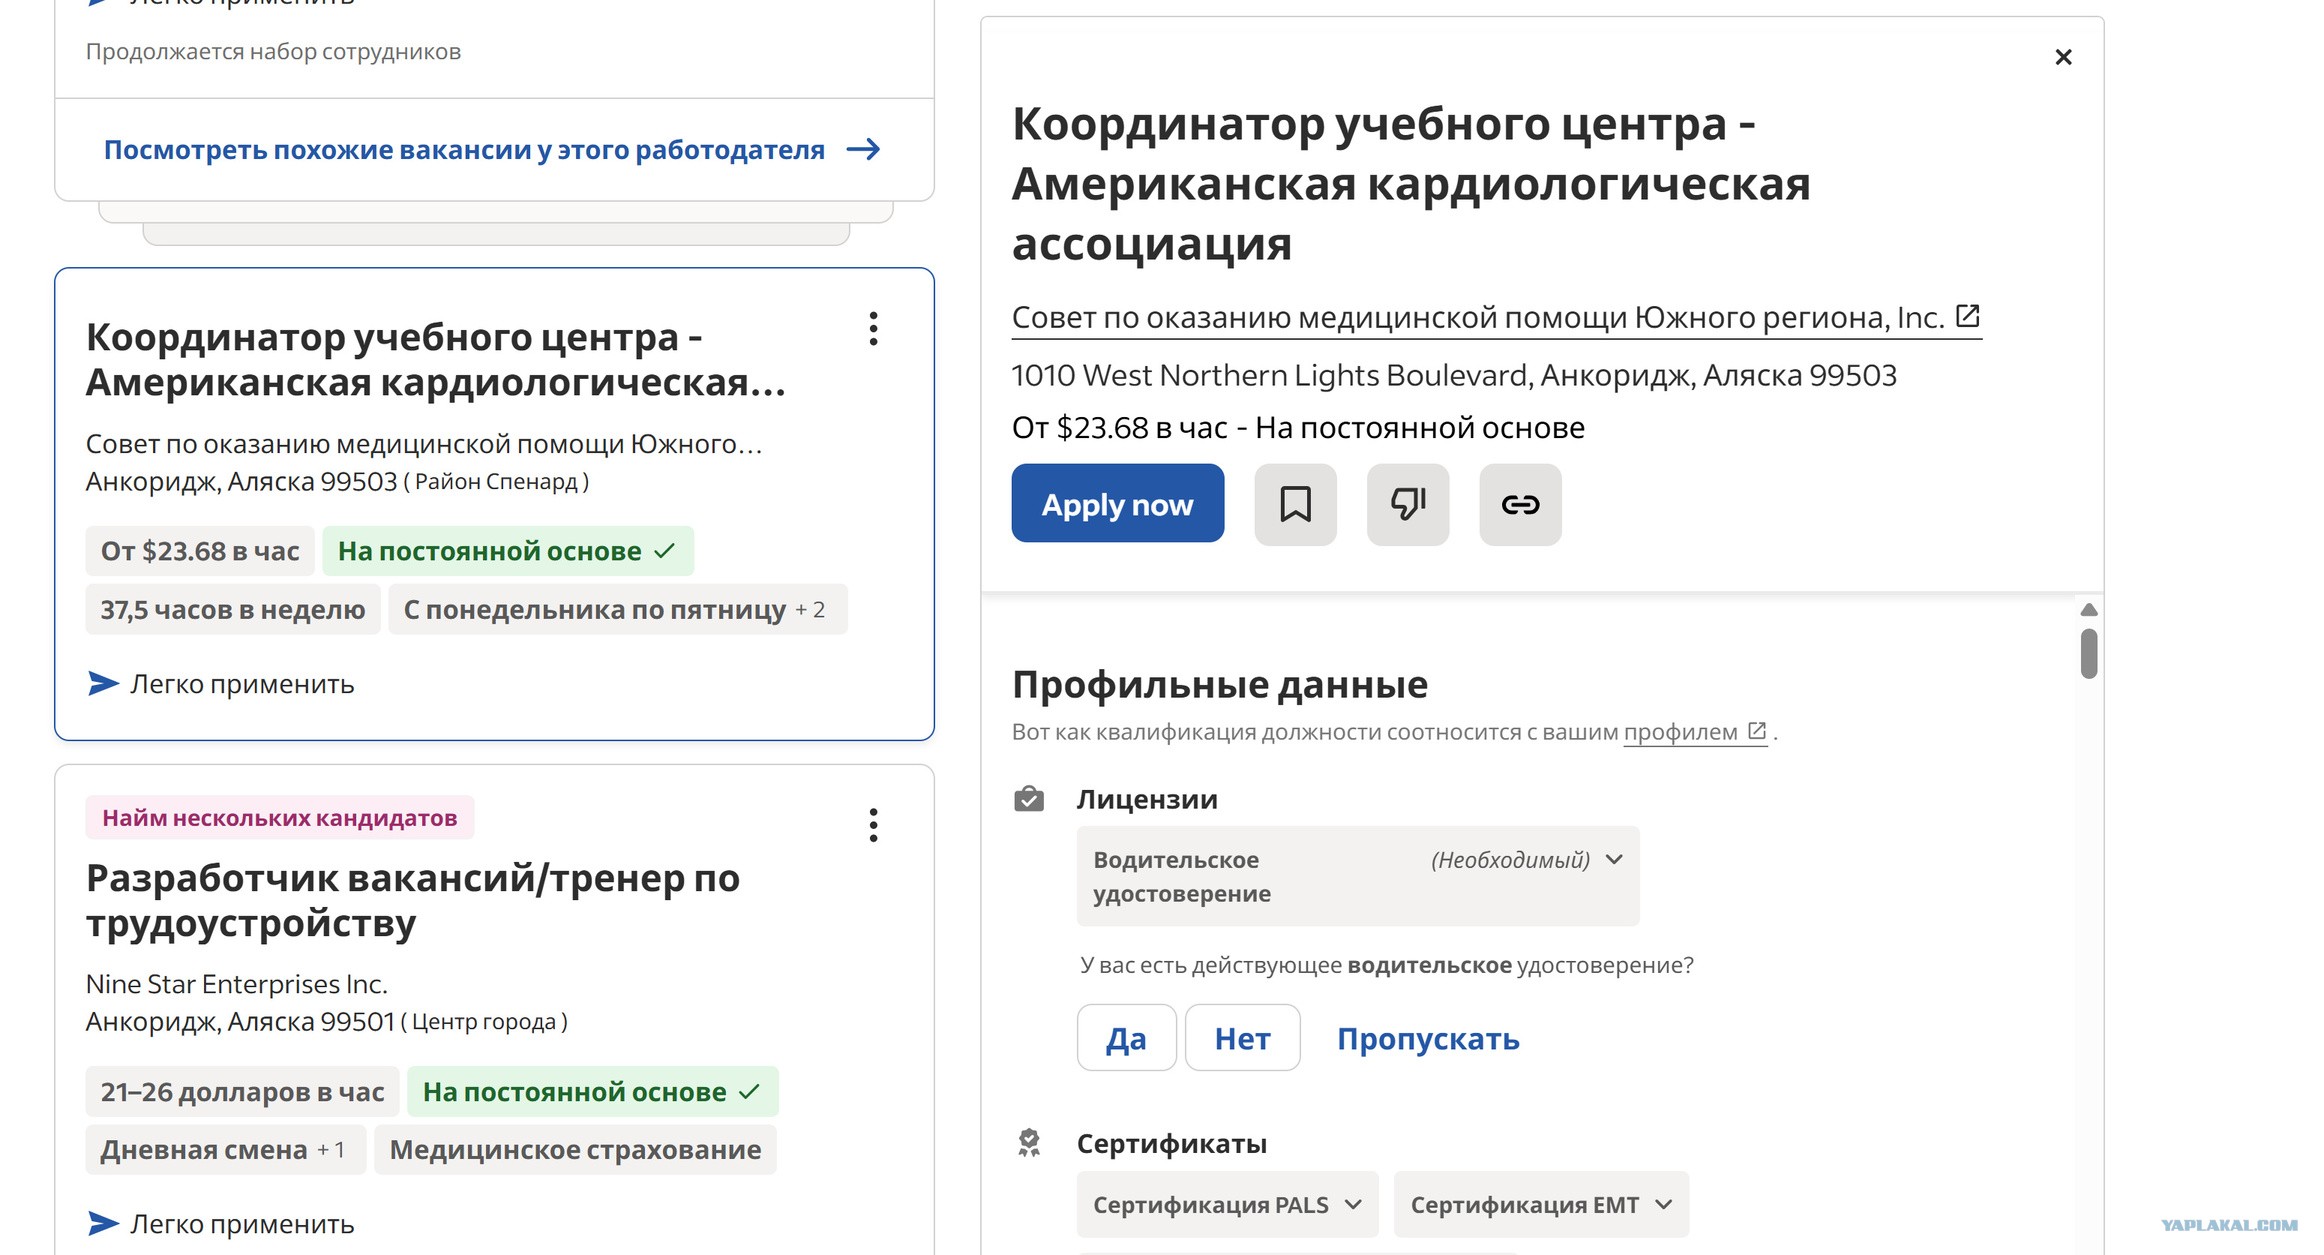Screen dimensions: 2324x1255
Task: Click the arrow next to Посмотреть похожие вакансии
Action: [x=863, y=150]
